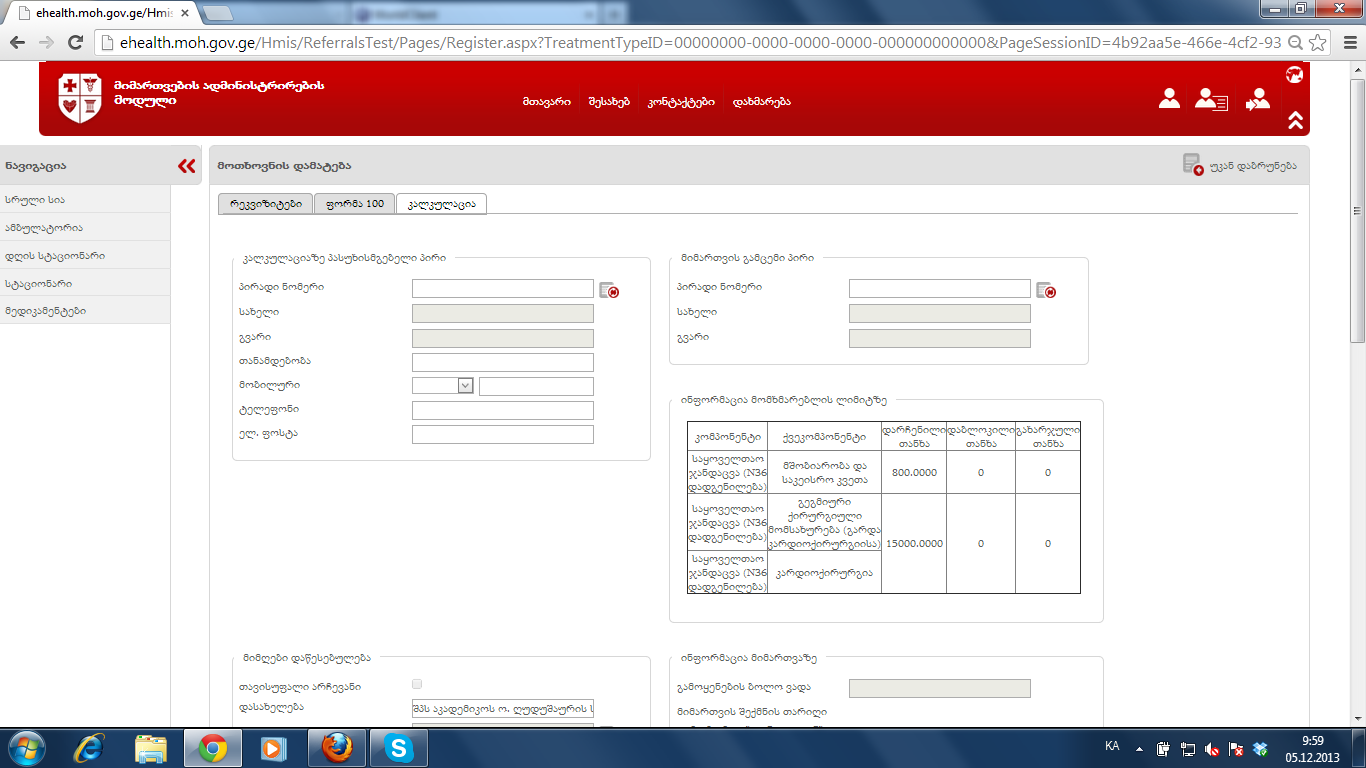Collapse the ნავიგაცია sidebar with red double arrows
This screenshot has height=768, width=1366.
point(186,166)
